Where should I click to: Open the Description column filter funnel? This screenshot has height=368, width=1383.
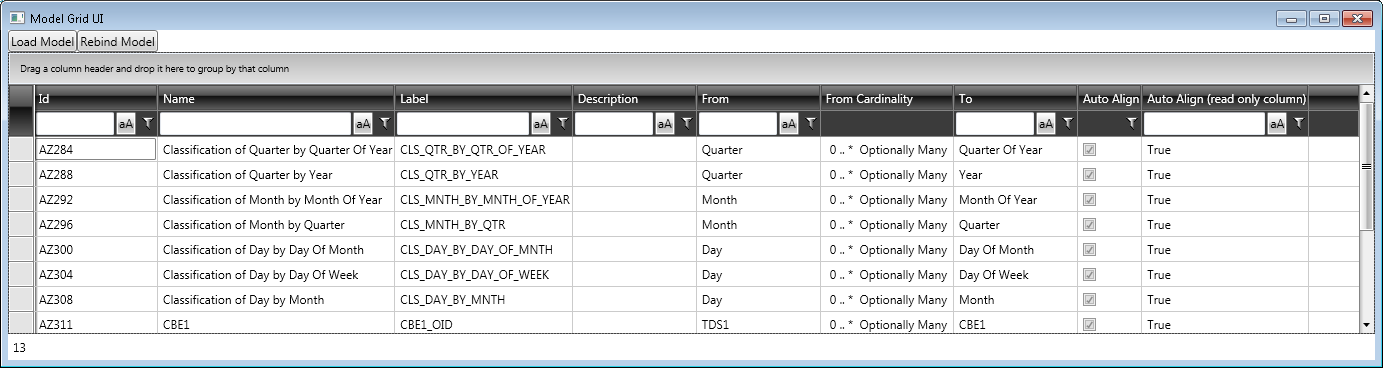click(686, 123)
